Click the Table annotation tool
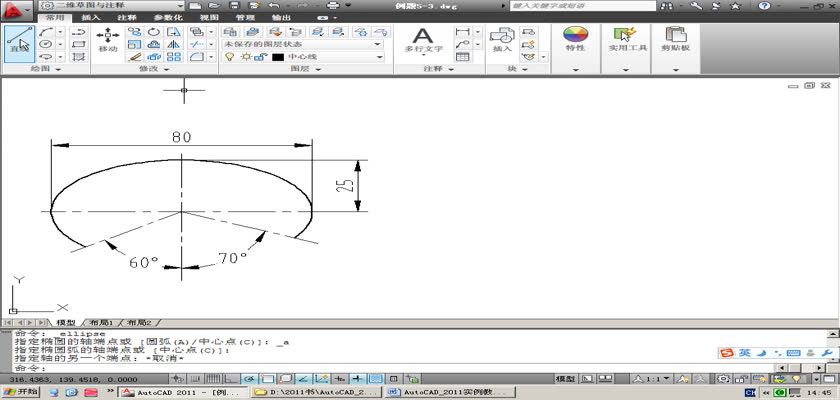The image size is (840, 400). [x=462, y=56]
